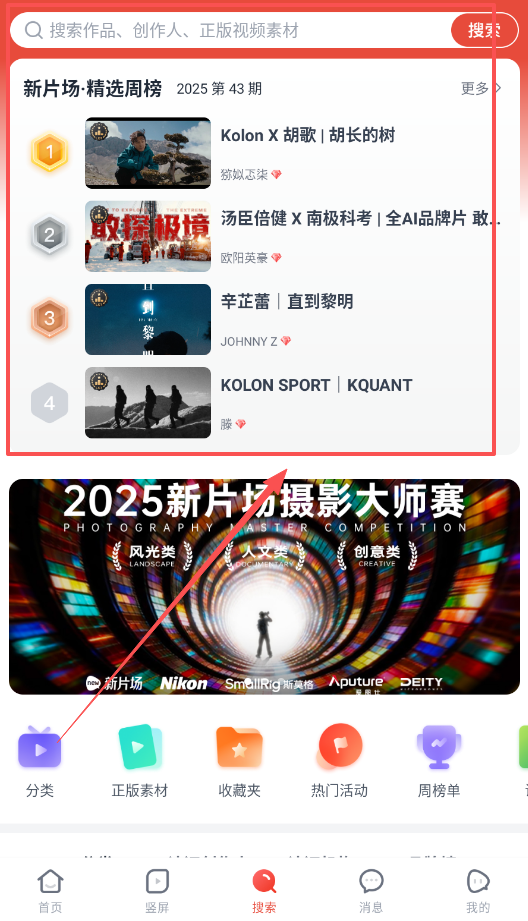This screenshot has width=528, height=921.
Task: Open the 消息 messages tab
Action: click(x=371, y=890)
